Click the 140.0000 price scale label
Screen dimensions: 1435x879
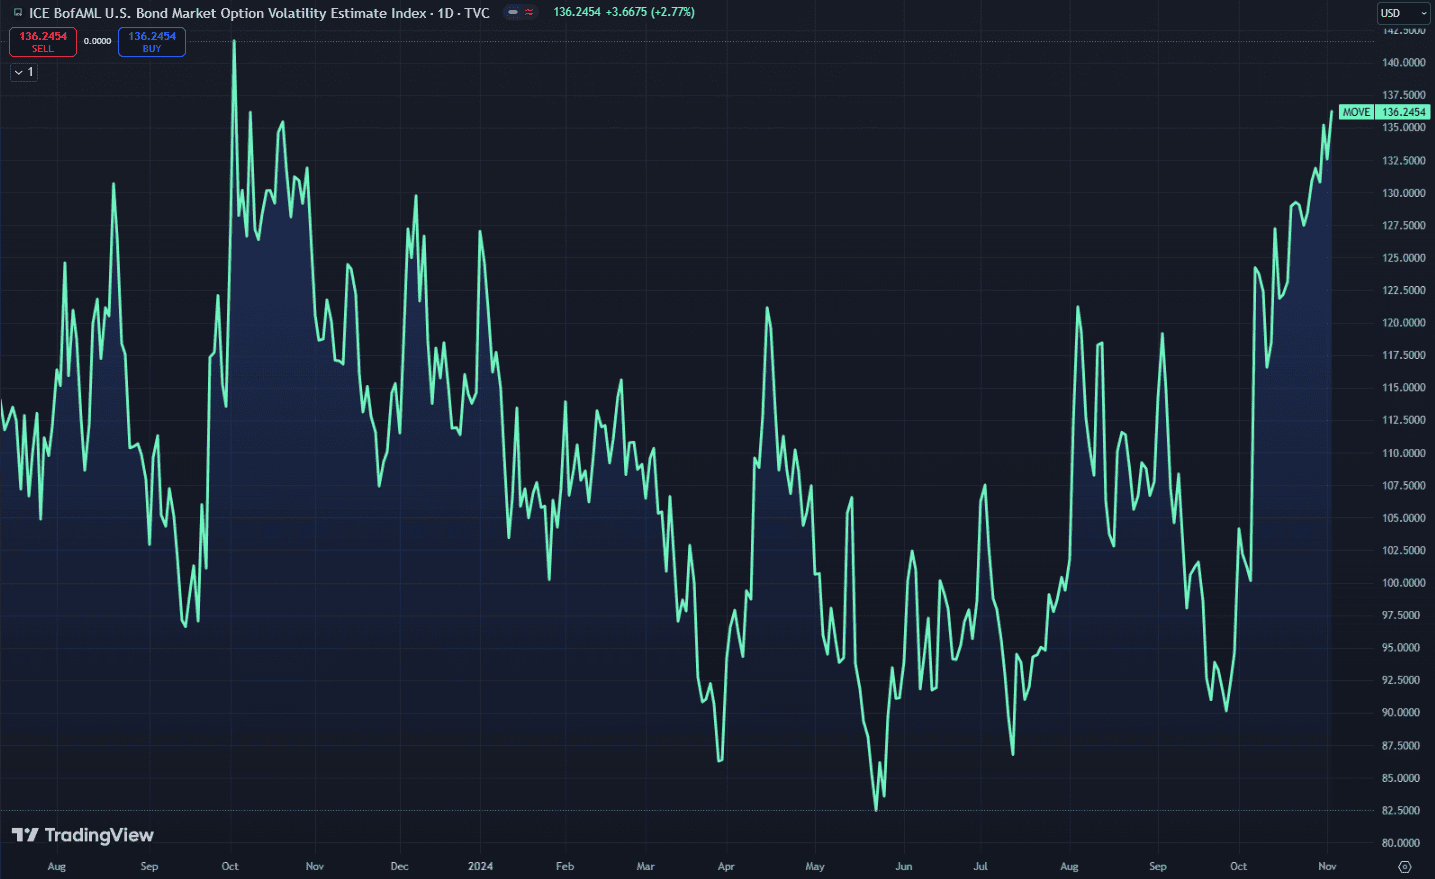click(1404, 62)
